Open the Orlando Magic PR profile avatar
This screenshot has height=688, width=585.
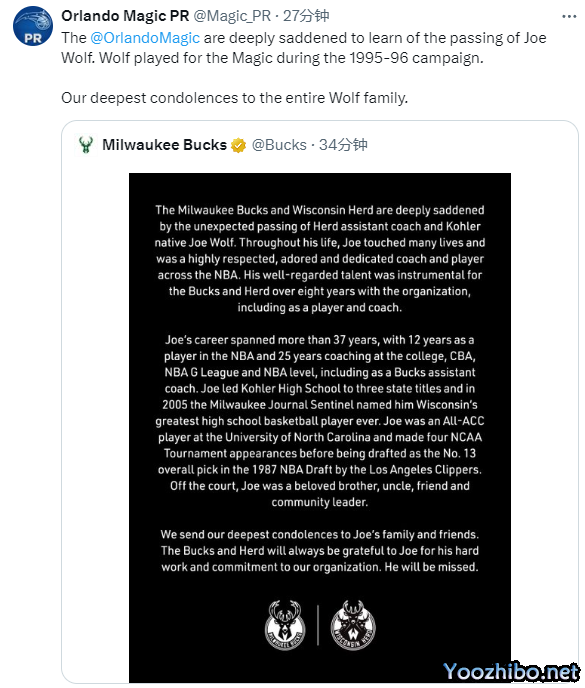[x=33, y=26]
